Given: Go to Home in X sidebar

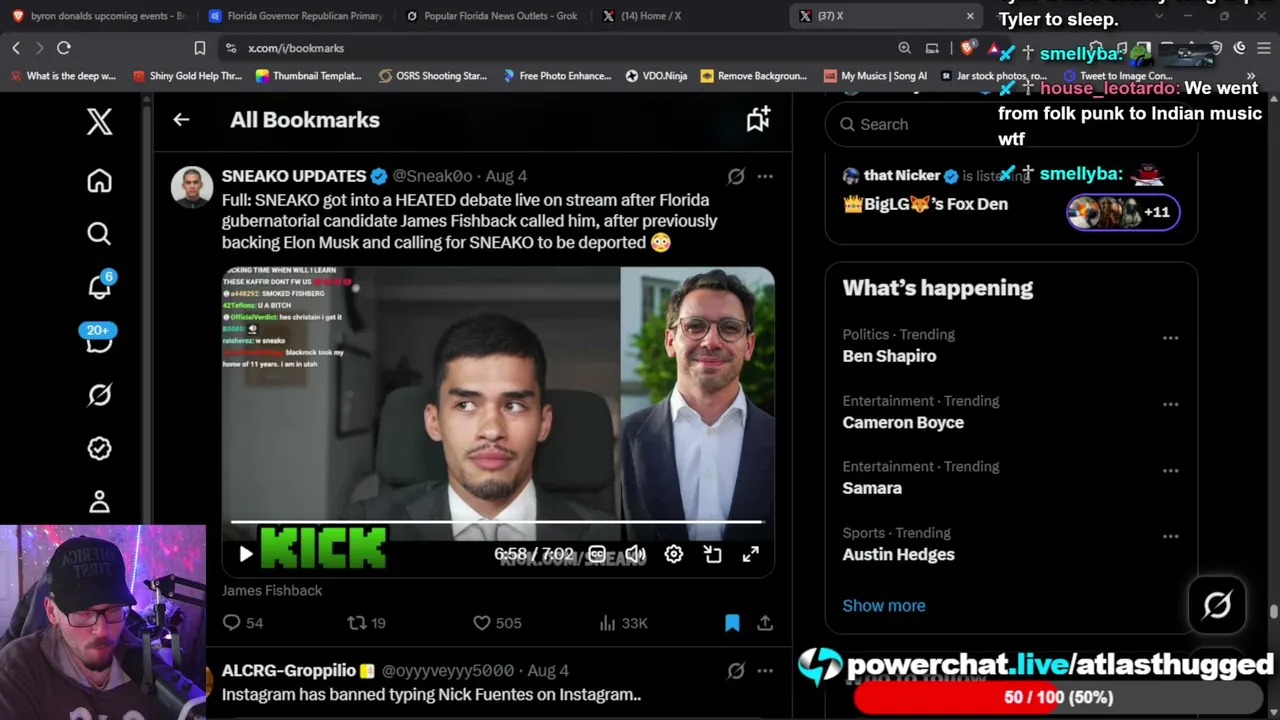Looking at the screenshot, I should [x=99, y=181].
